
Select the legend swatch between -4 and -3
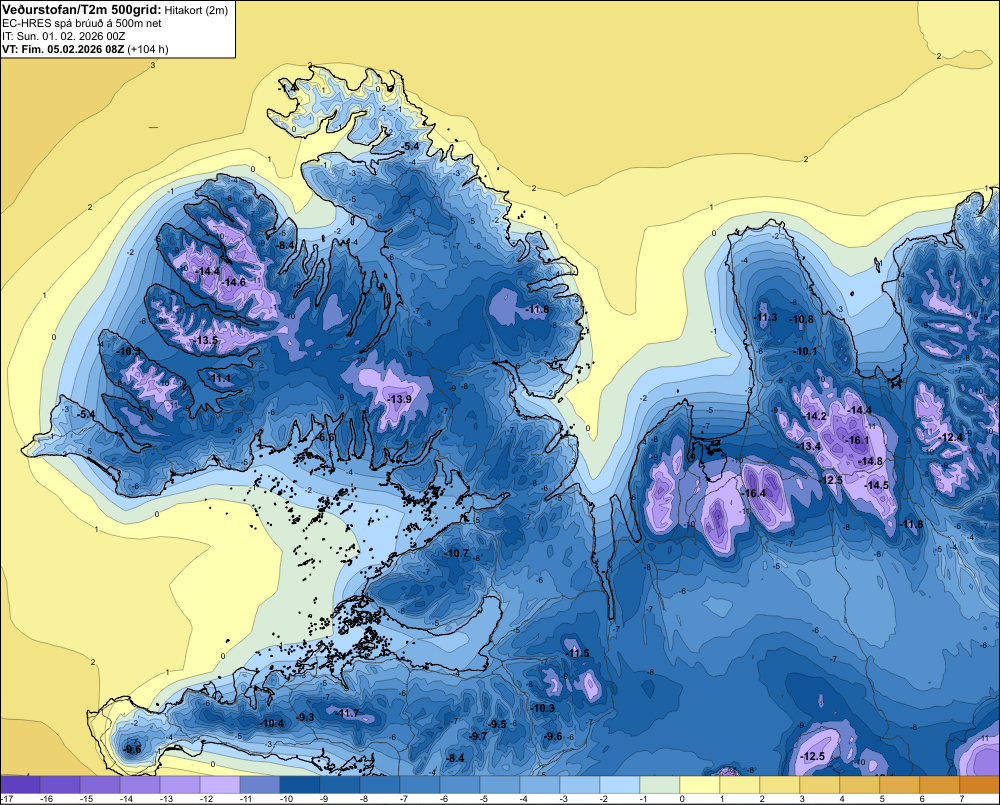point(540,785)
